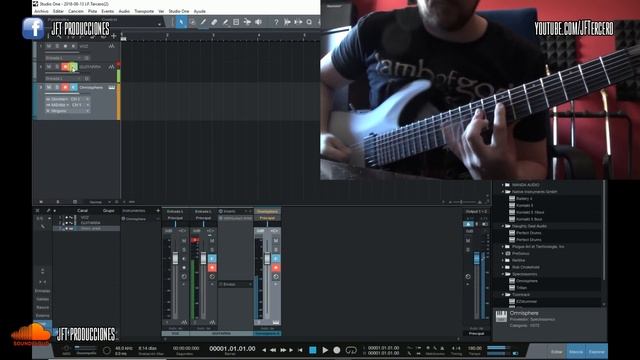Open Omnisphere track instrument keyboard icon

(111, 87)
